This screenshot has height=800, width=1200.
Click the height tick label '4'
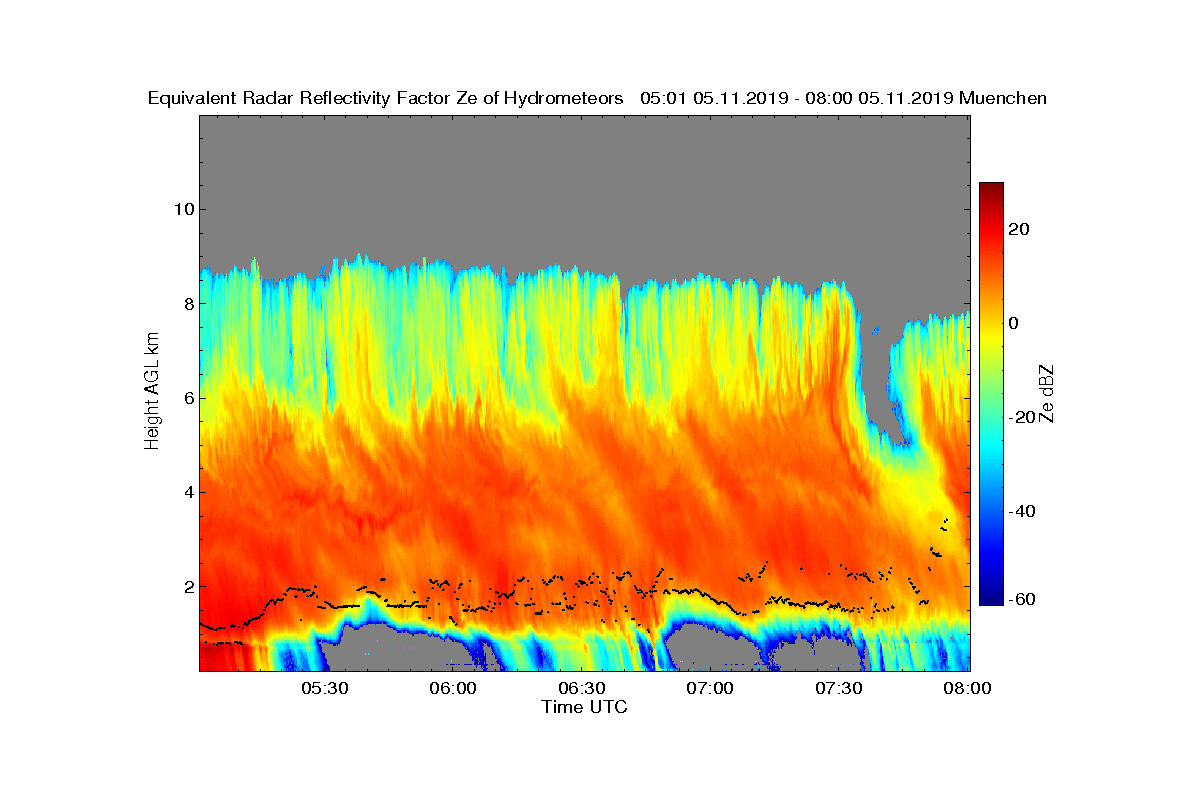[x=187, y=492]
